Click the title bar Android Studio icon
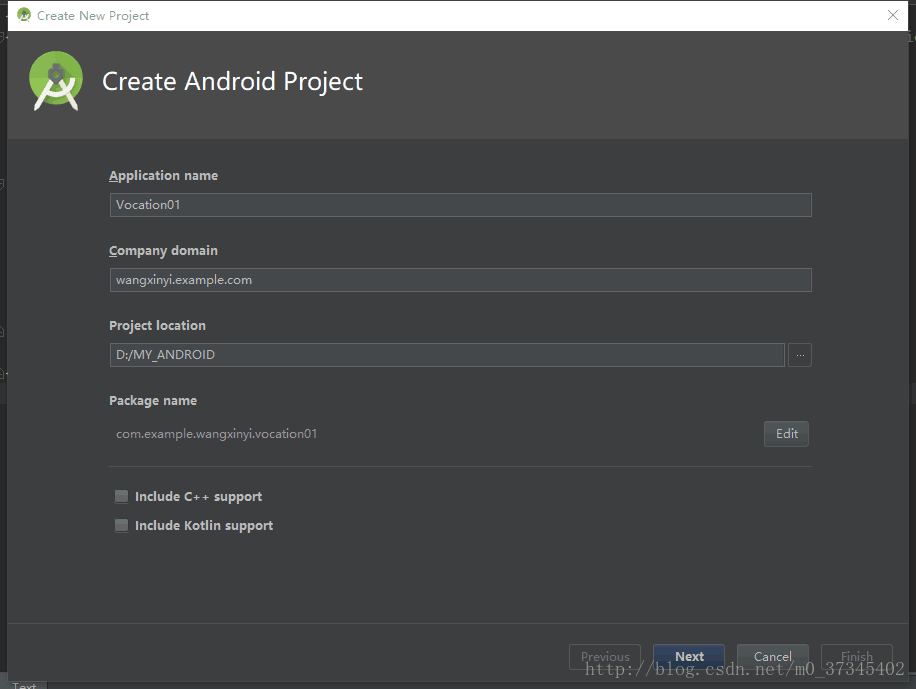The width and height of the screenshot is (916, 689). click(24, 15)
